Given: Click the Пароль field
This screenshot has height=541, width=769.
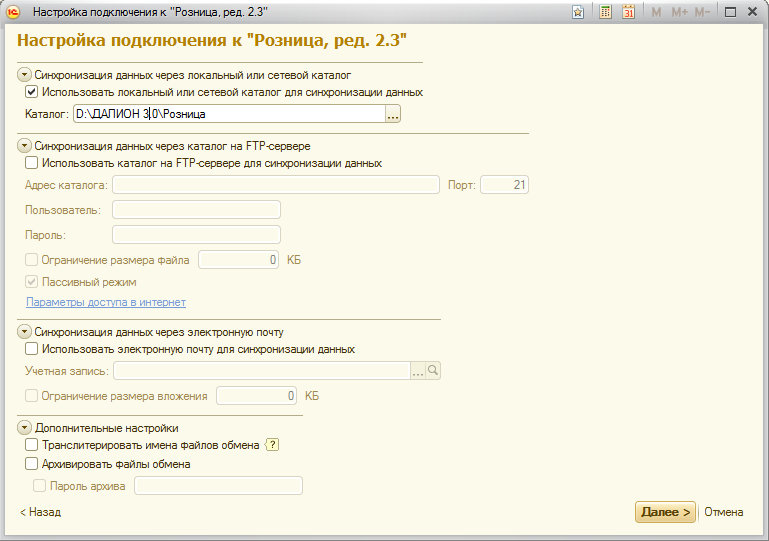Looking at the screenshot, I should coord(196,235).
